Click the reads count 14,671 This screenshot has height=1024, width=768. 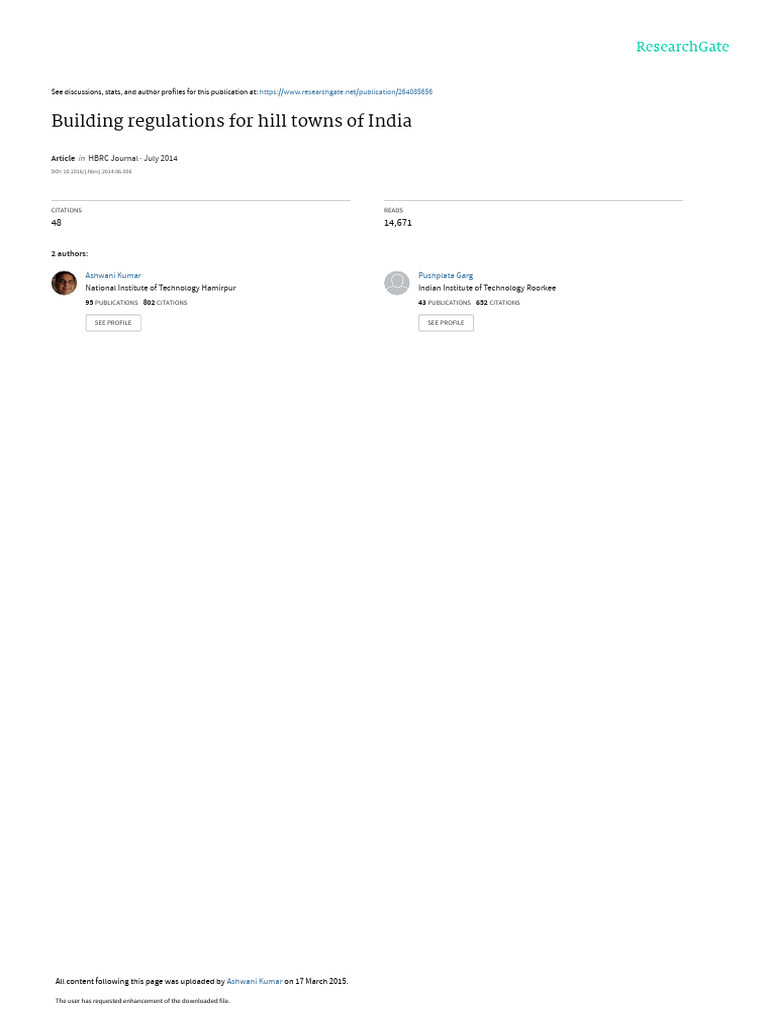pyautogui.click(x=398, y=223)
